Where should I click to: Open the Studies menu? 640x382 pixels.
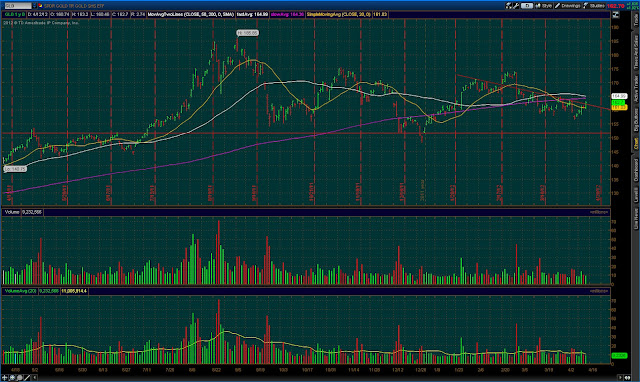pyautogui.click(x=594, y=6)
